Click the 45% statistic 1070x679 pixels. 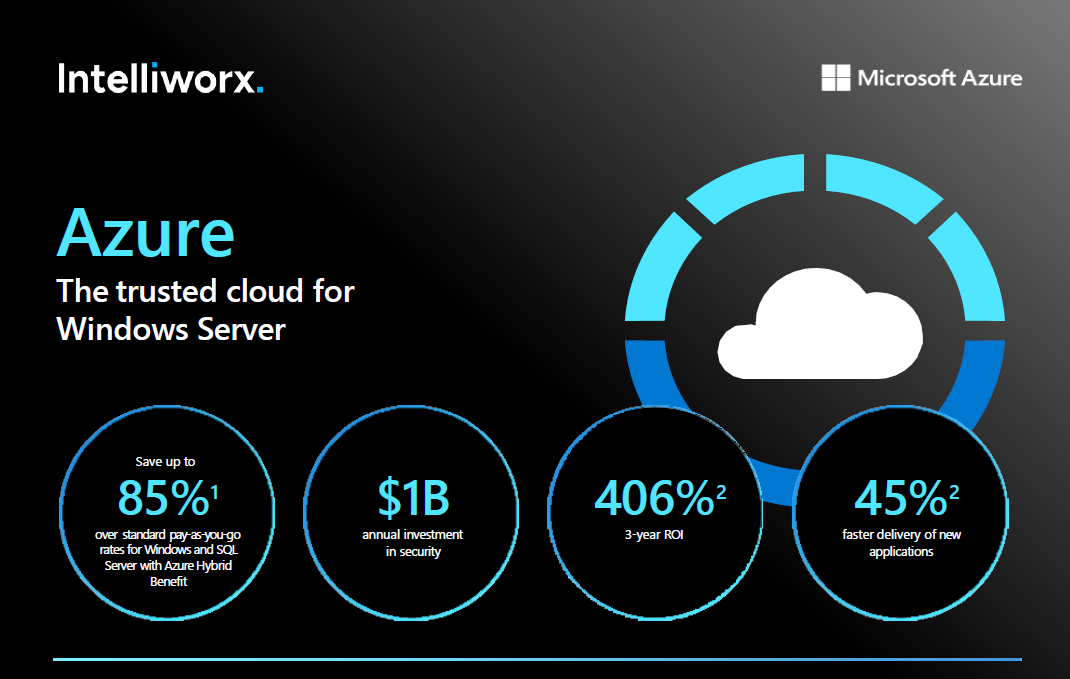coord(906,497)
